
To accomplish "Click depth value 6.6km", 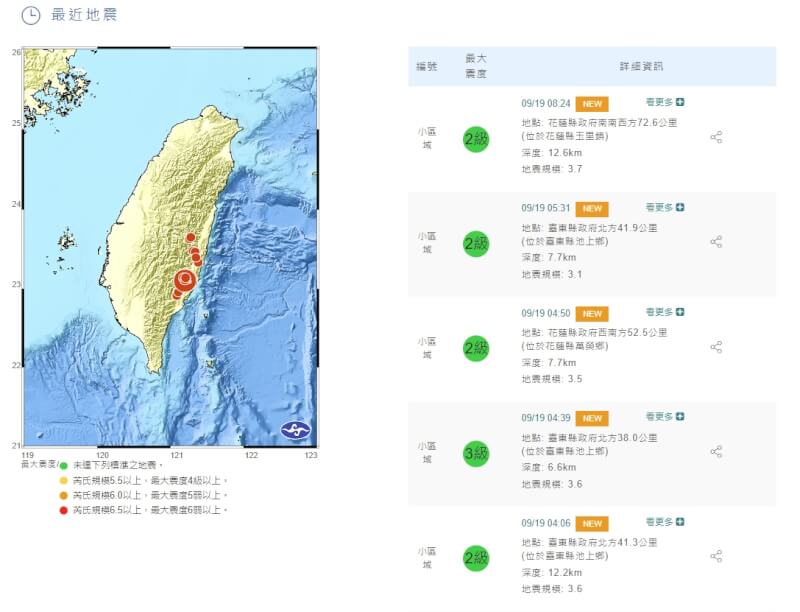I will coord(562,467).
